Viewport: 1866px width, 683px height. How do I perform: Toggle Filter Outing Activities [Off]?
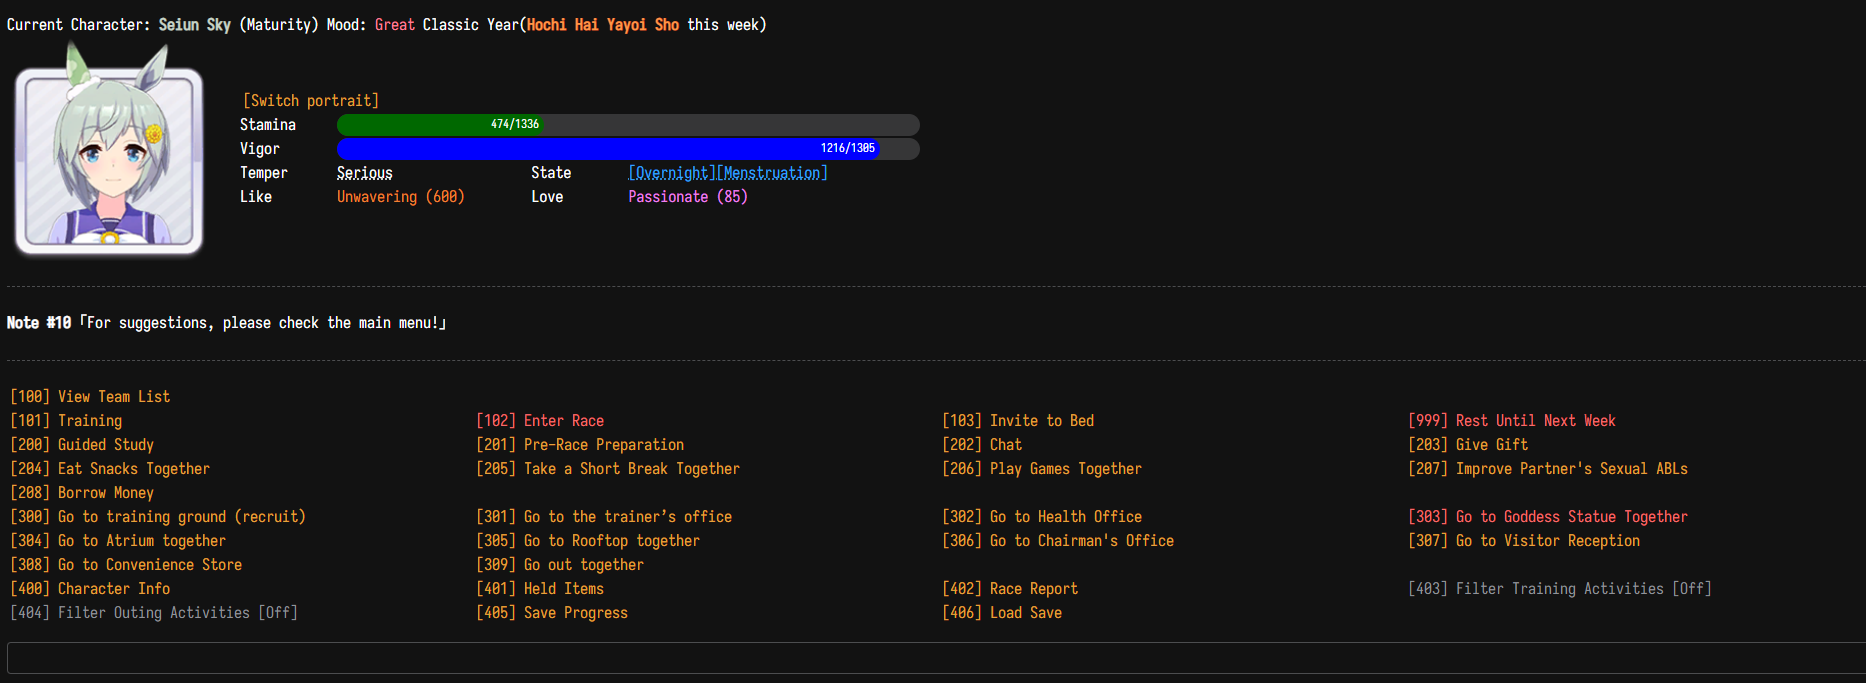(154, 613)
